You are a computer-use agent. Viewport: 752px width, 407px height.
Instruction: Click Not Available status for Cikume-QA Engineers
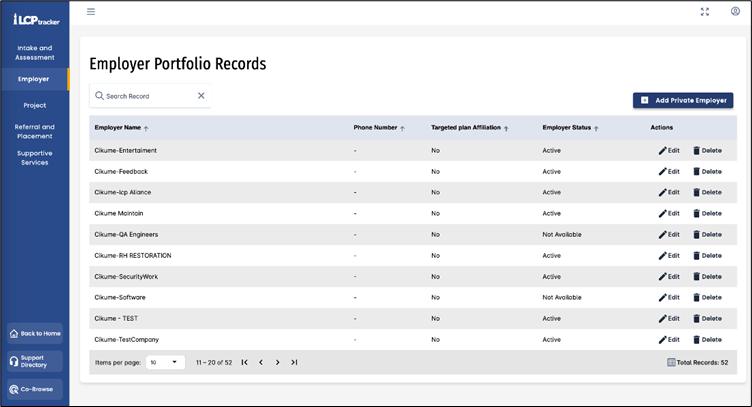[562, 234]
